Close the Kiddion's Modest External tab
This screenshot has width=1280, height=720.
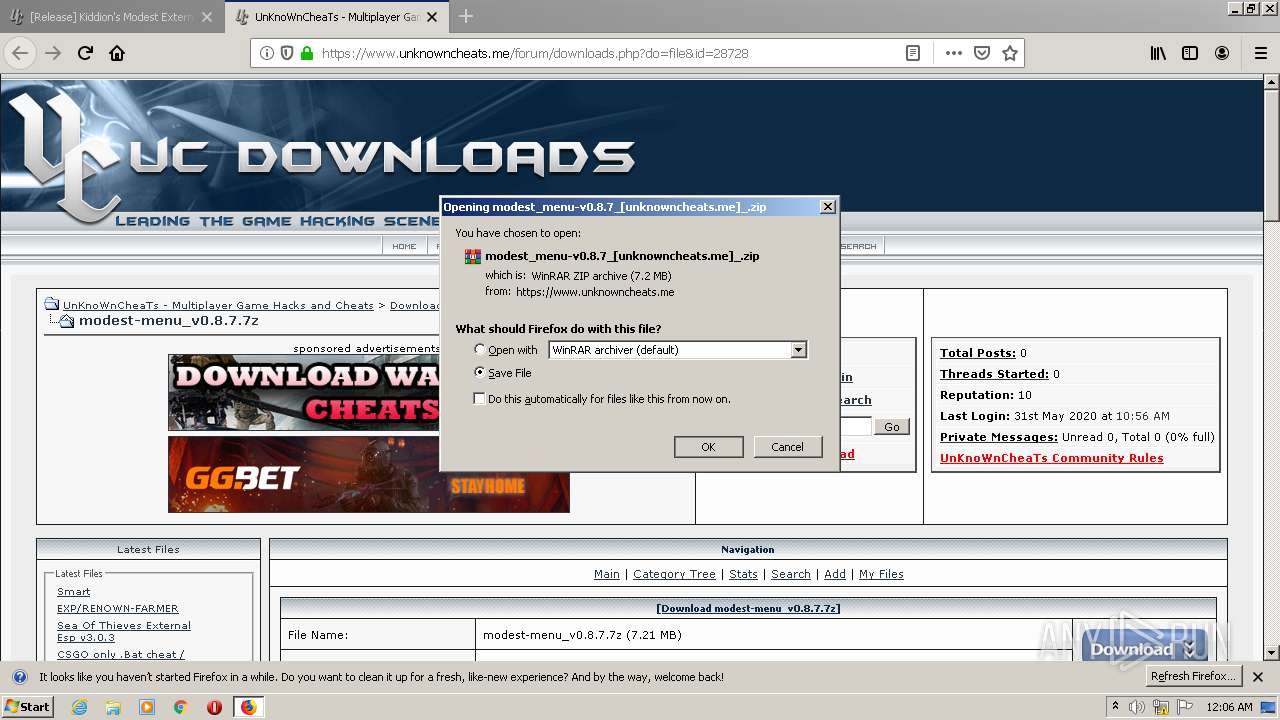[x=207, y=17]
